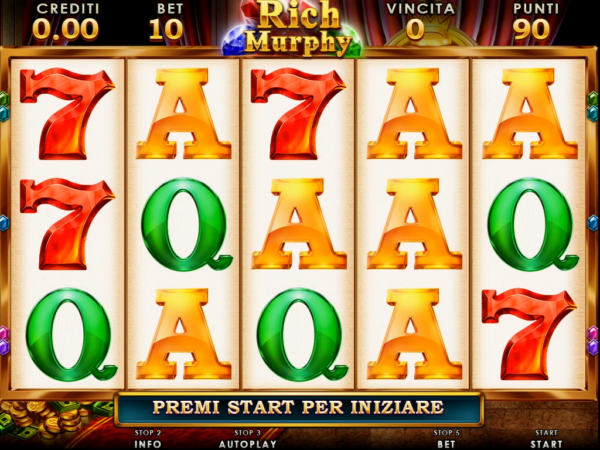Viewport: 600px width, 450px height.
Task: Click the gold A in the third reel's middle row
Action: click(x=299, y=224)
